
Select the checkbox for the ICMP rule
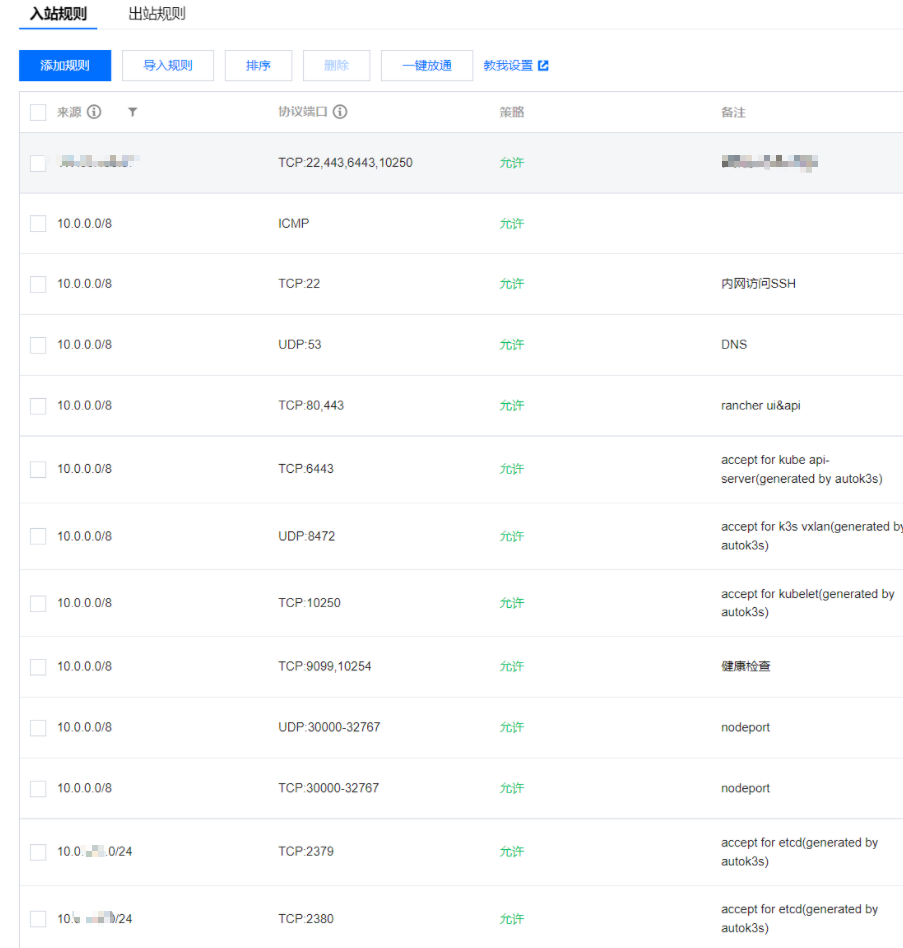click(x=38, y=224)
